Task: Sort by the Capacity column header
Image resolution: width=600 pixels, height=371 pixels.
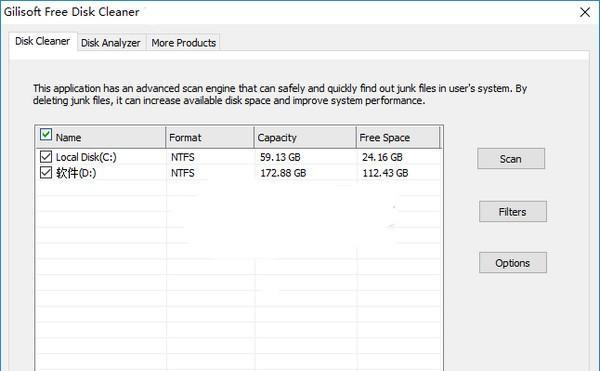Action: [x=305, y=137]
